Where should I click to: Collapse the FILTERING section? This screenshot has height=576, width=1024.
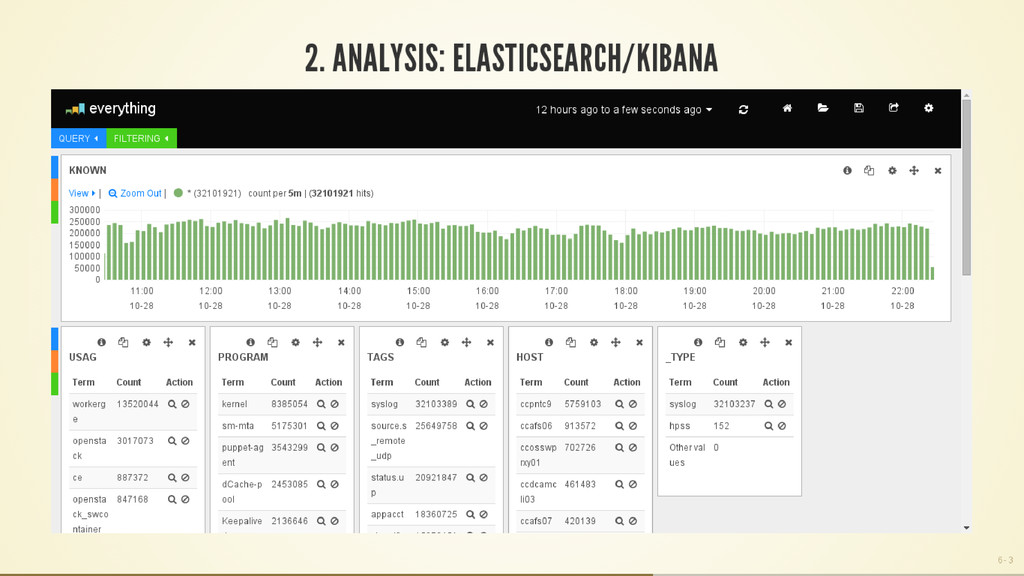(142, 138)
